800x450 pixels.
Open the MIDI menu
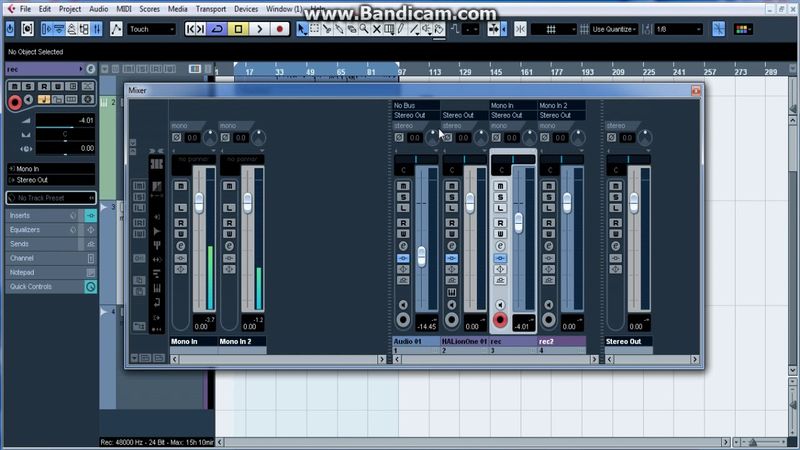(x=123, y=9)
